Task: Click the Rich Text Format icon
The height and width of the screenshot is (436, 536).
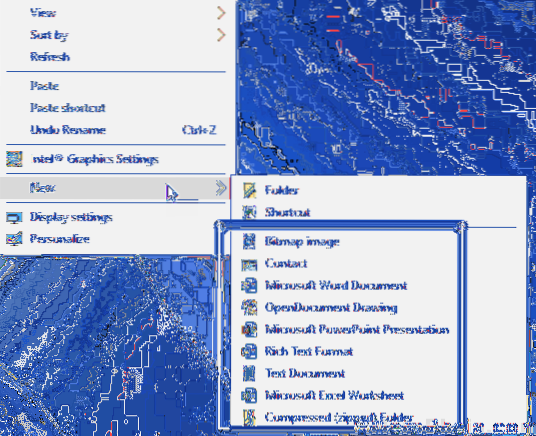Action: [x=249, y=351]
